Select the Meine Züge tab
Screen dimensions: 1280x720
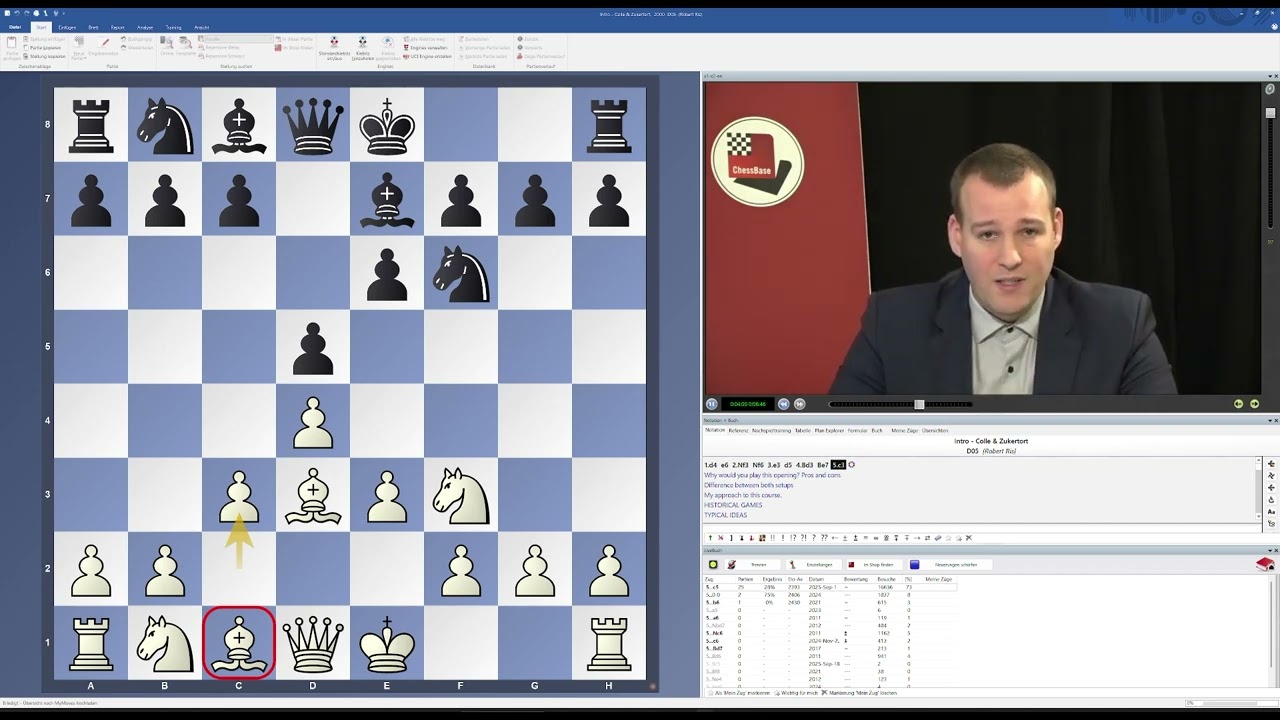tap(904, 430)
